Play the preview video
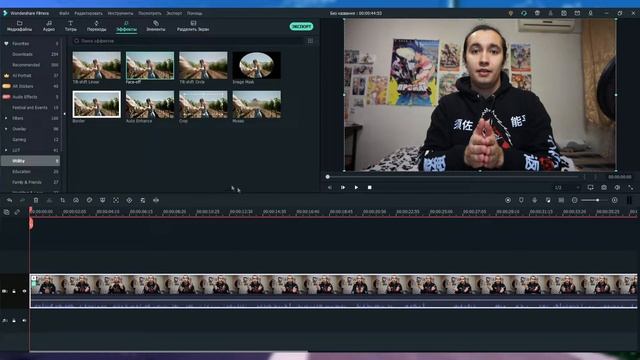Viewport: 640px width, 360px height. click(x=356, y=187)
